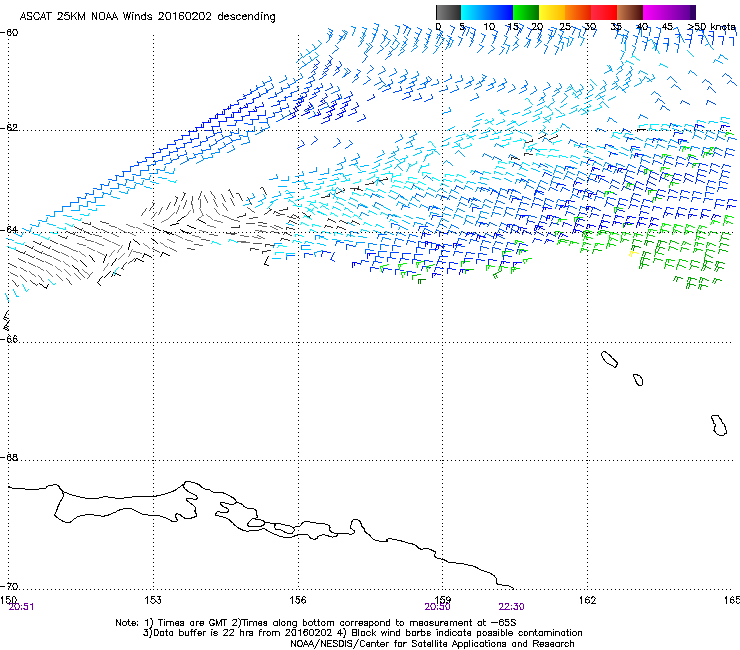Click the largest island outline near 165 longitude
This screenshot has width=740, height=650.
(719, 425)
